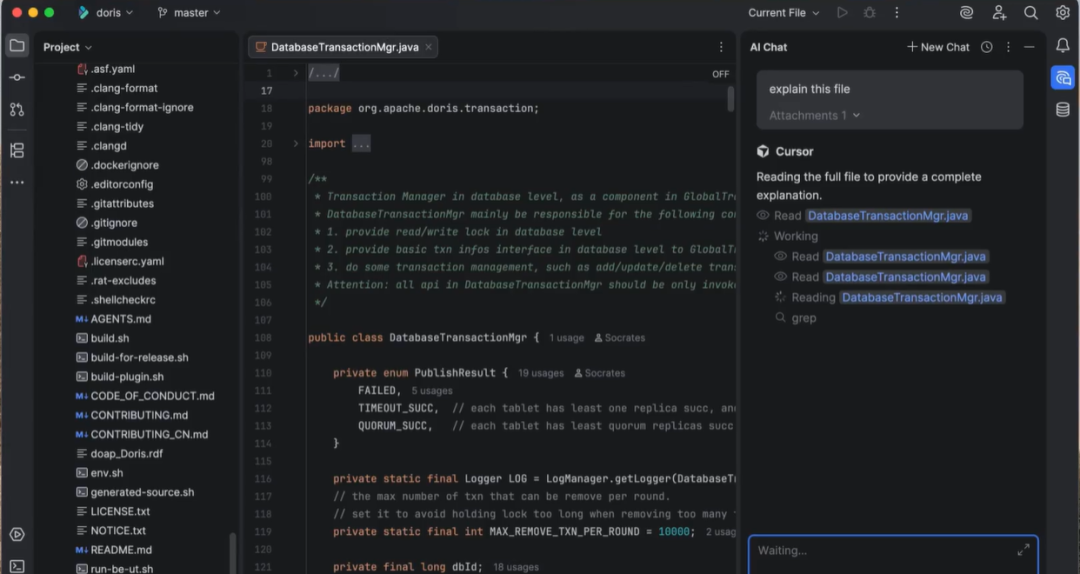Click the Cursor agent logo icon
Image resolution: width=1080 pixels, height=574 pixels.
[x=762, y=151]
